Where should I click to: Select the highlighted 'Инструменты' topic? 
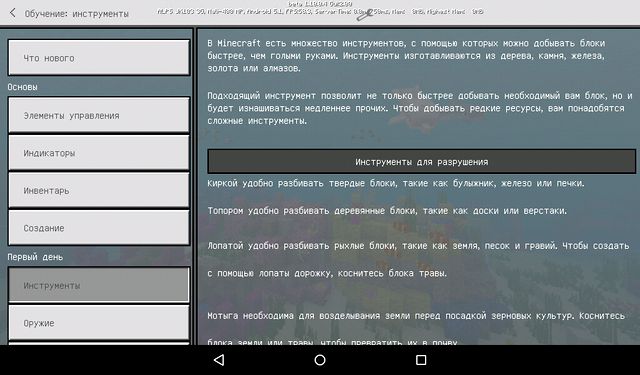99,285
